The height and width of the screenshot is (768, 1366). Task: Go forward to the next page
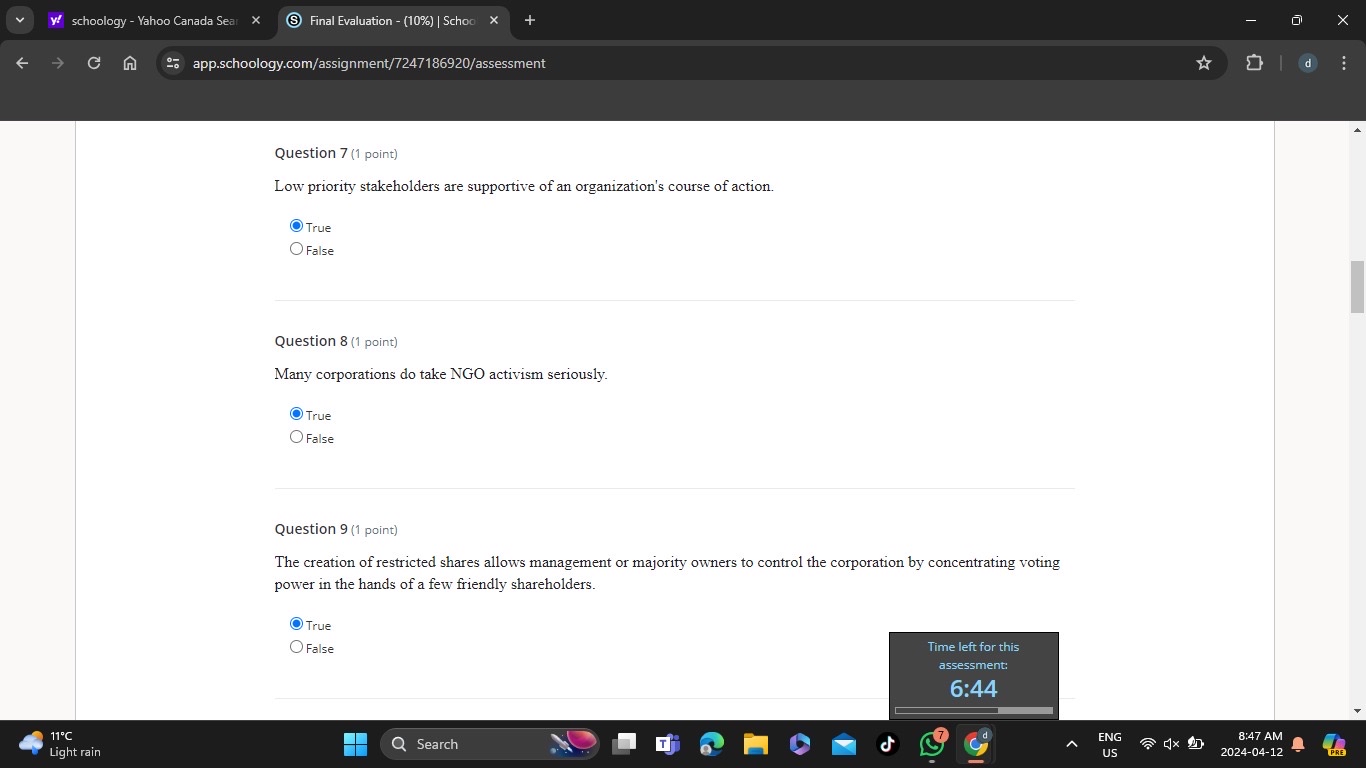(x=58, y=63)
